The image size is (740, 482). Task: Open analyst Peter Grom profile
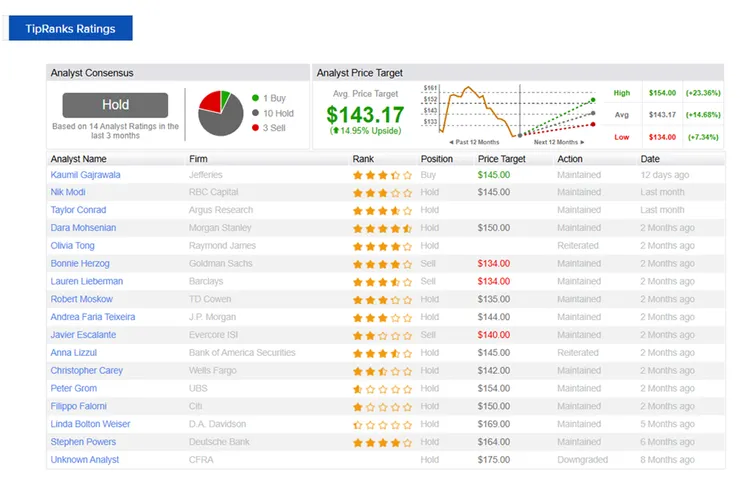(74, 389)
